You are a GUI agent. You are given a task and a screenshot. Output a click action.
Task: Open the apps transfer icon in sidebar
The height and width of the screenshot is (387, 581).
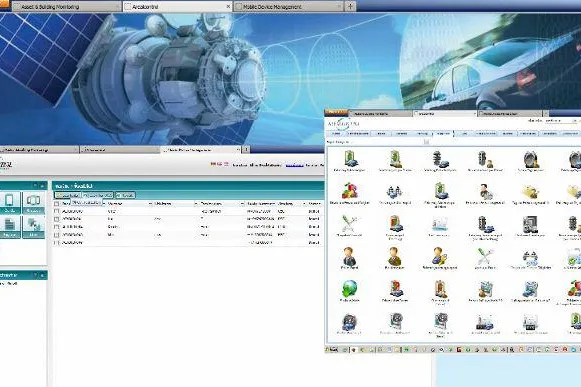[x=33, y=227]
